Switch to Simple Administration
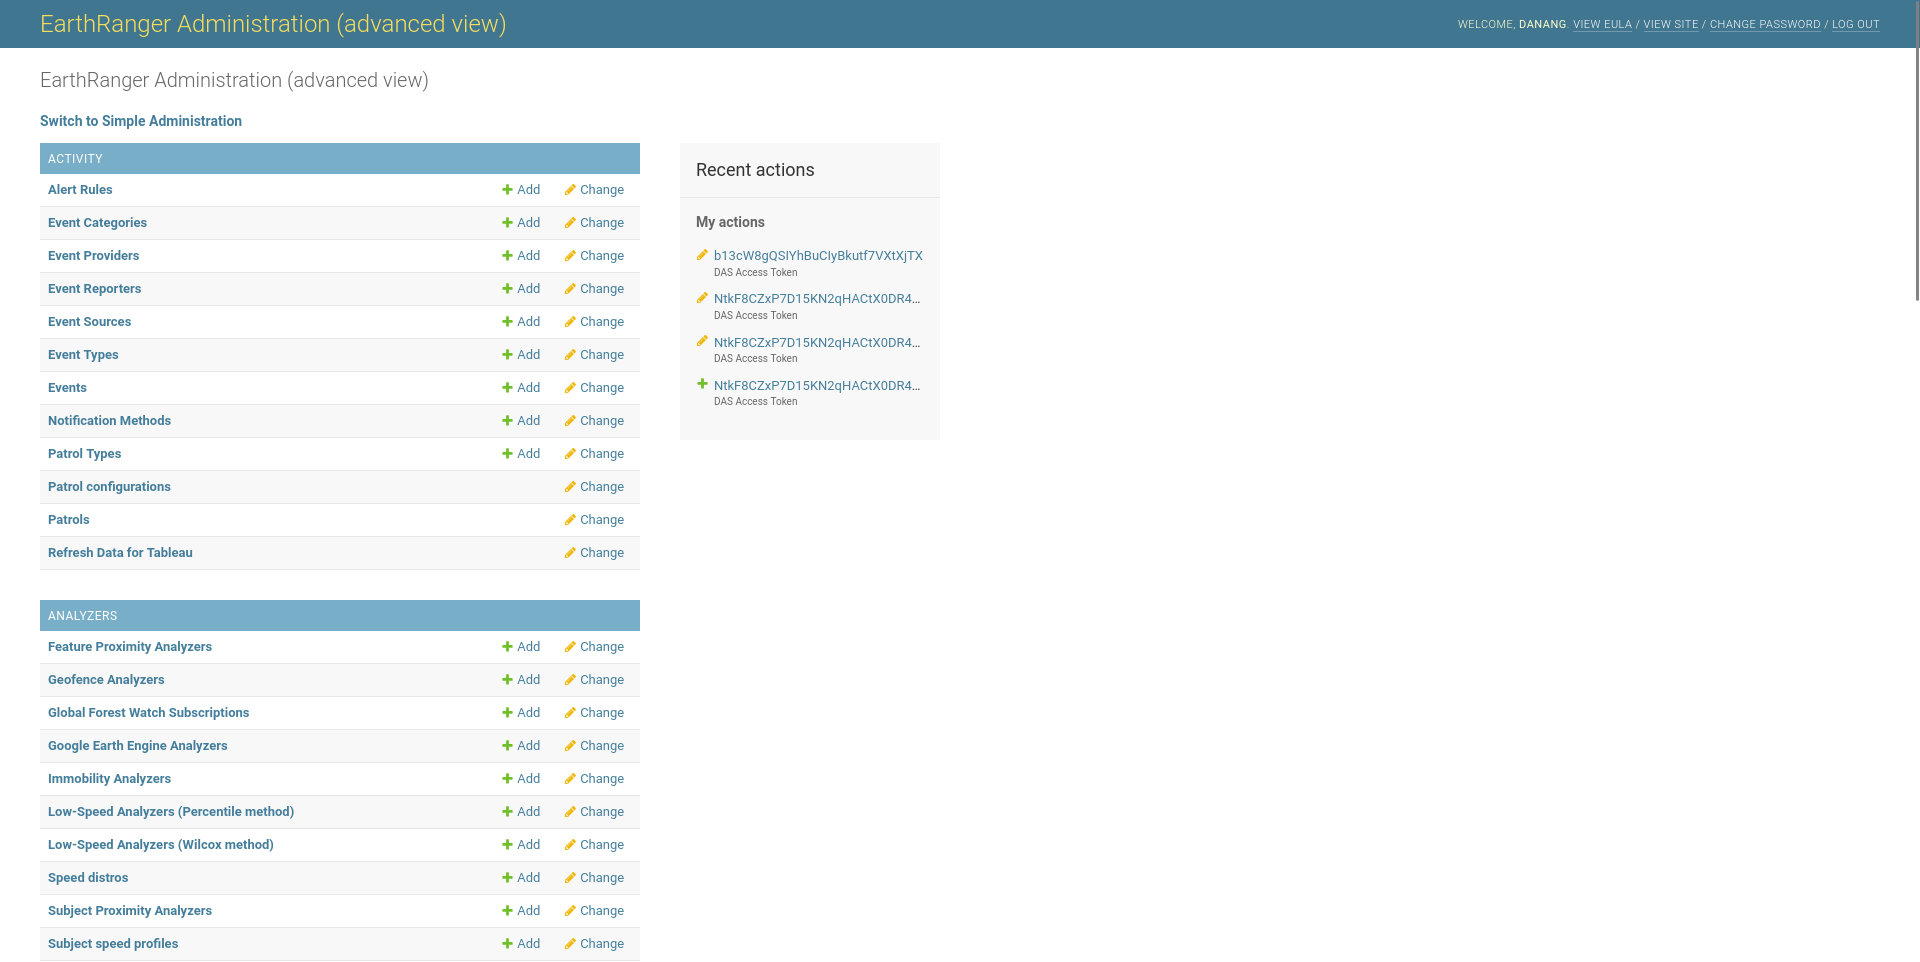Image resolution: width=1920 pixels, height=962 pixels. coord(141,121)
